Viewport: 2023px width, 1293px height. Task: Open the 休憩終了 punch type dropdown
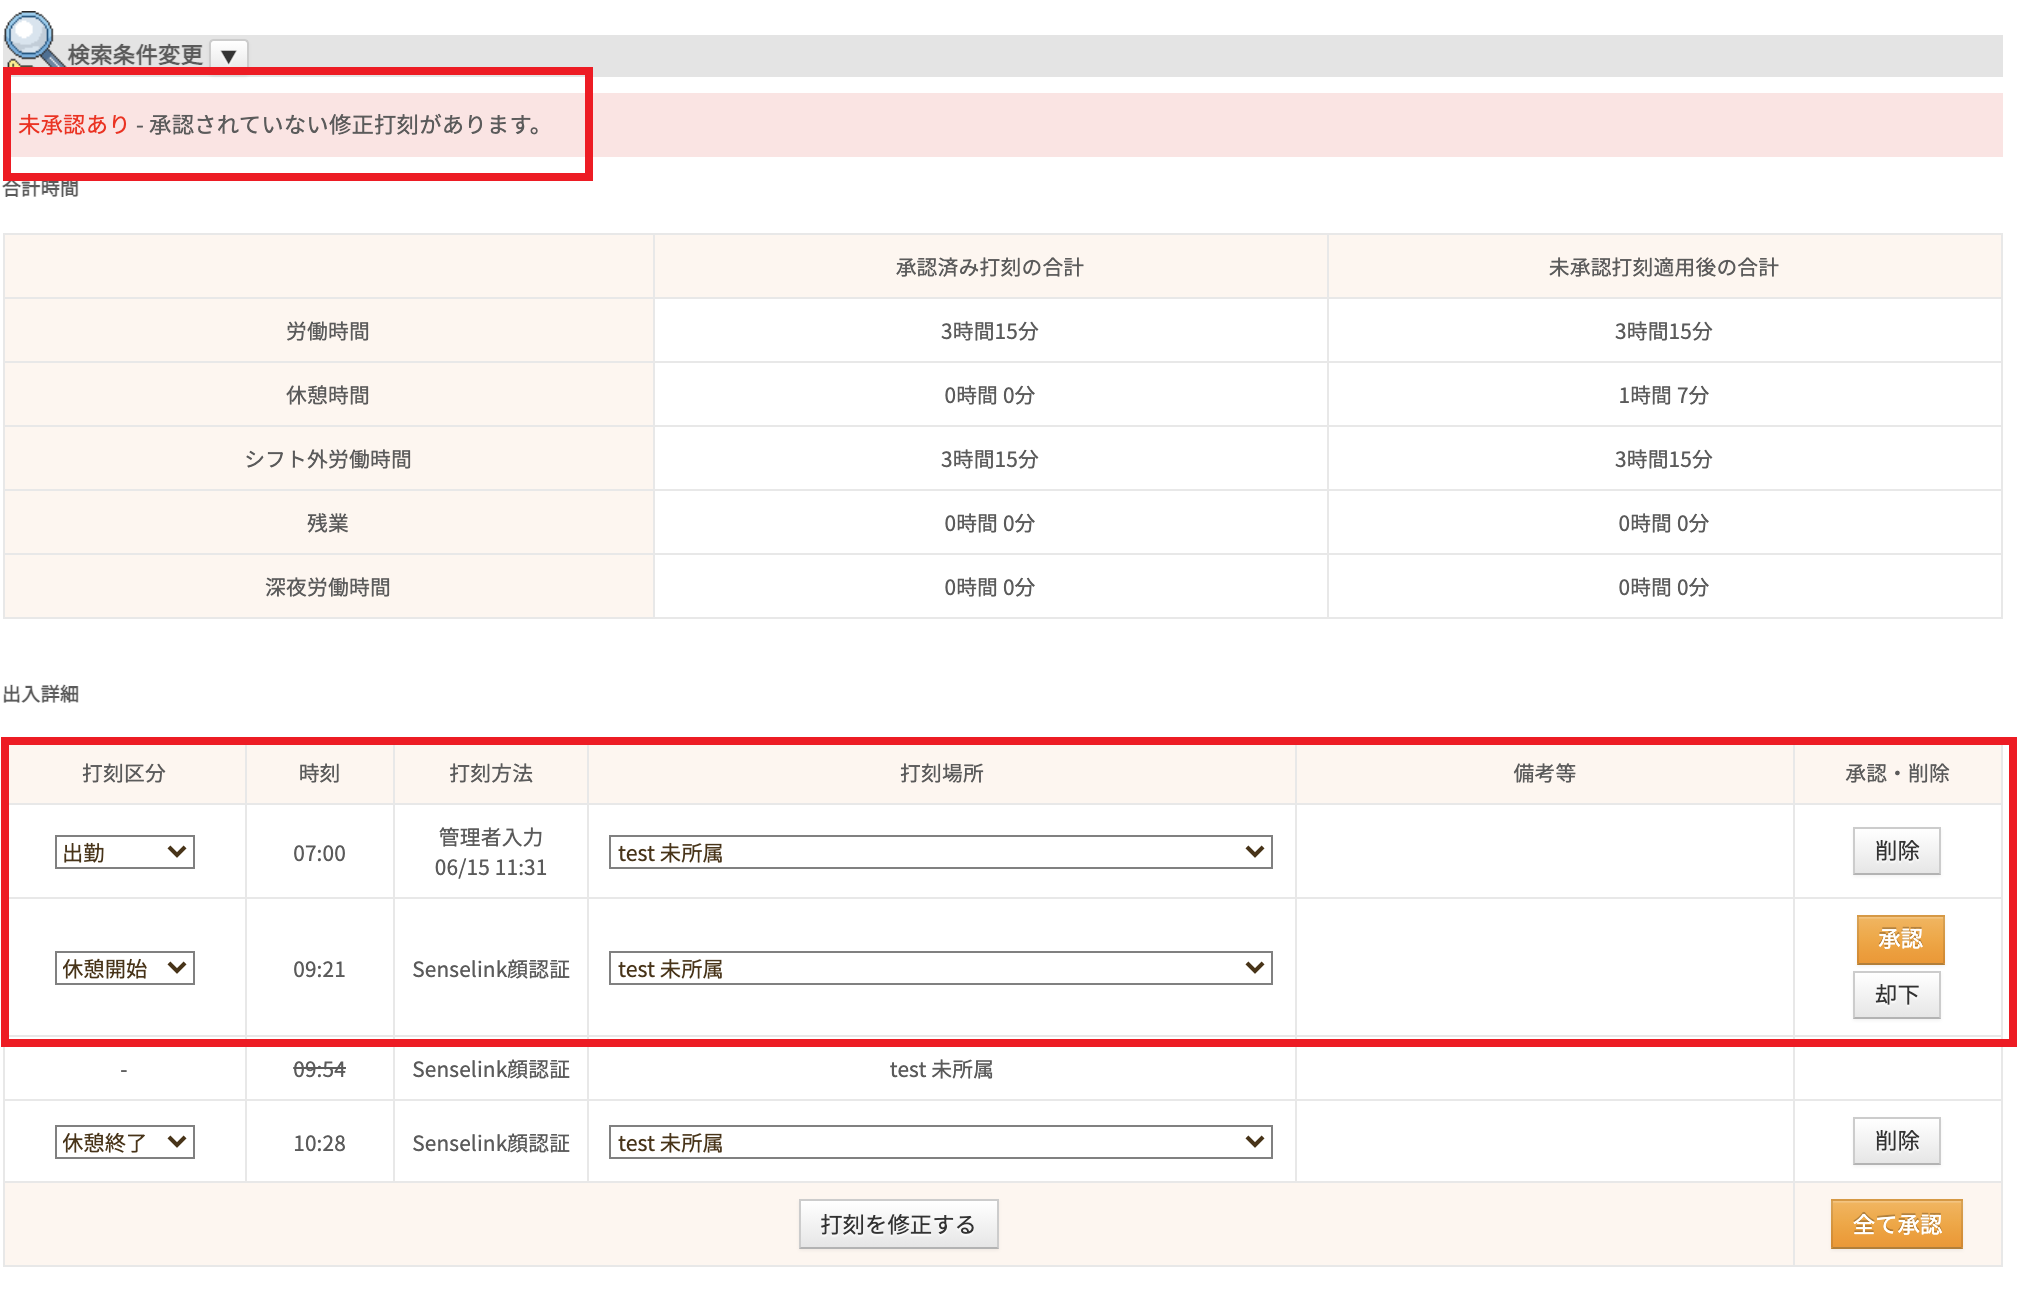click(x=123, y=1141)
